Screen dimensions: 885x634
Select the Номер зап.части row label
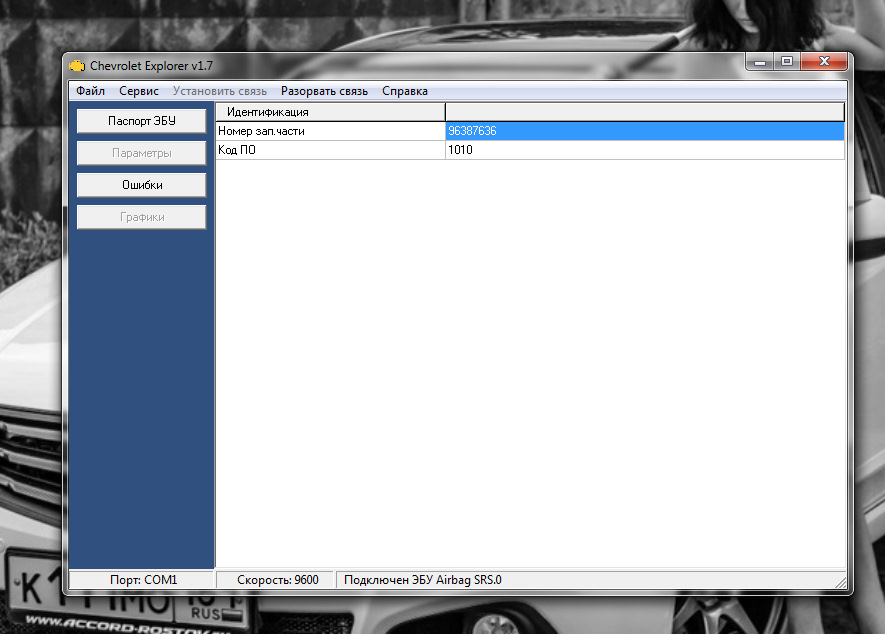coord(331,131)
